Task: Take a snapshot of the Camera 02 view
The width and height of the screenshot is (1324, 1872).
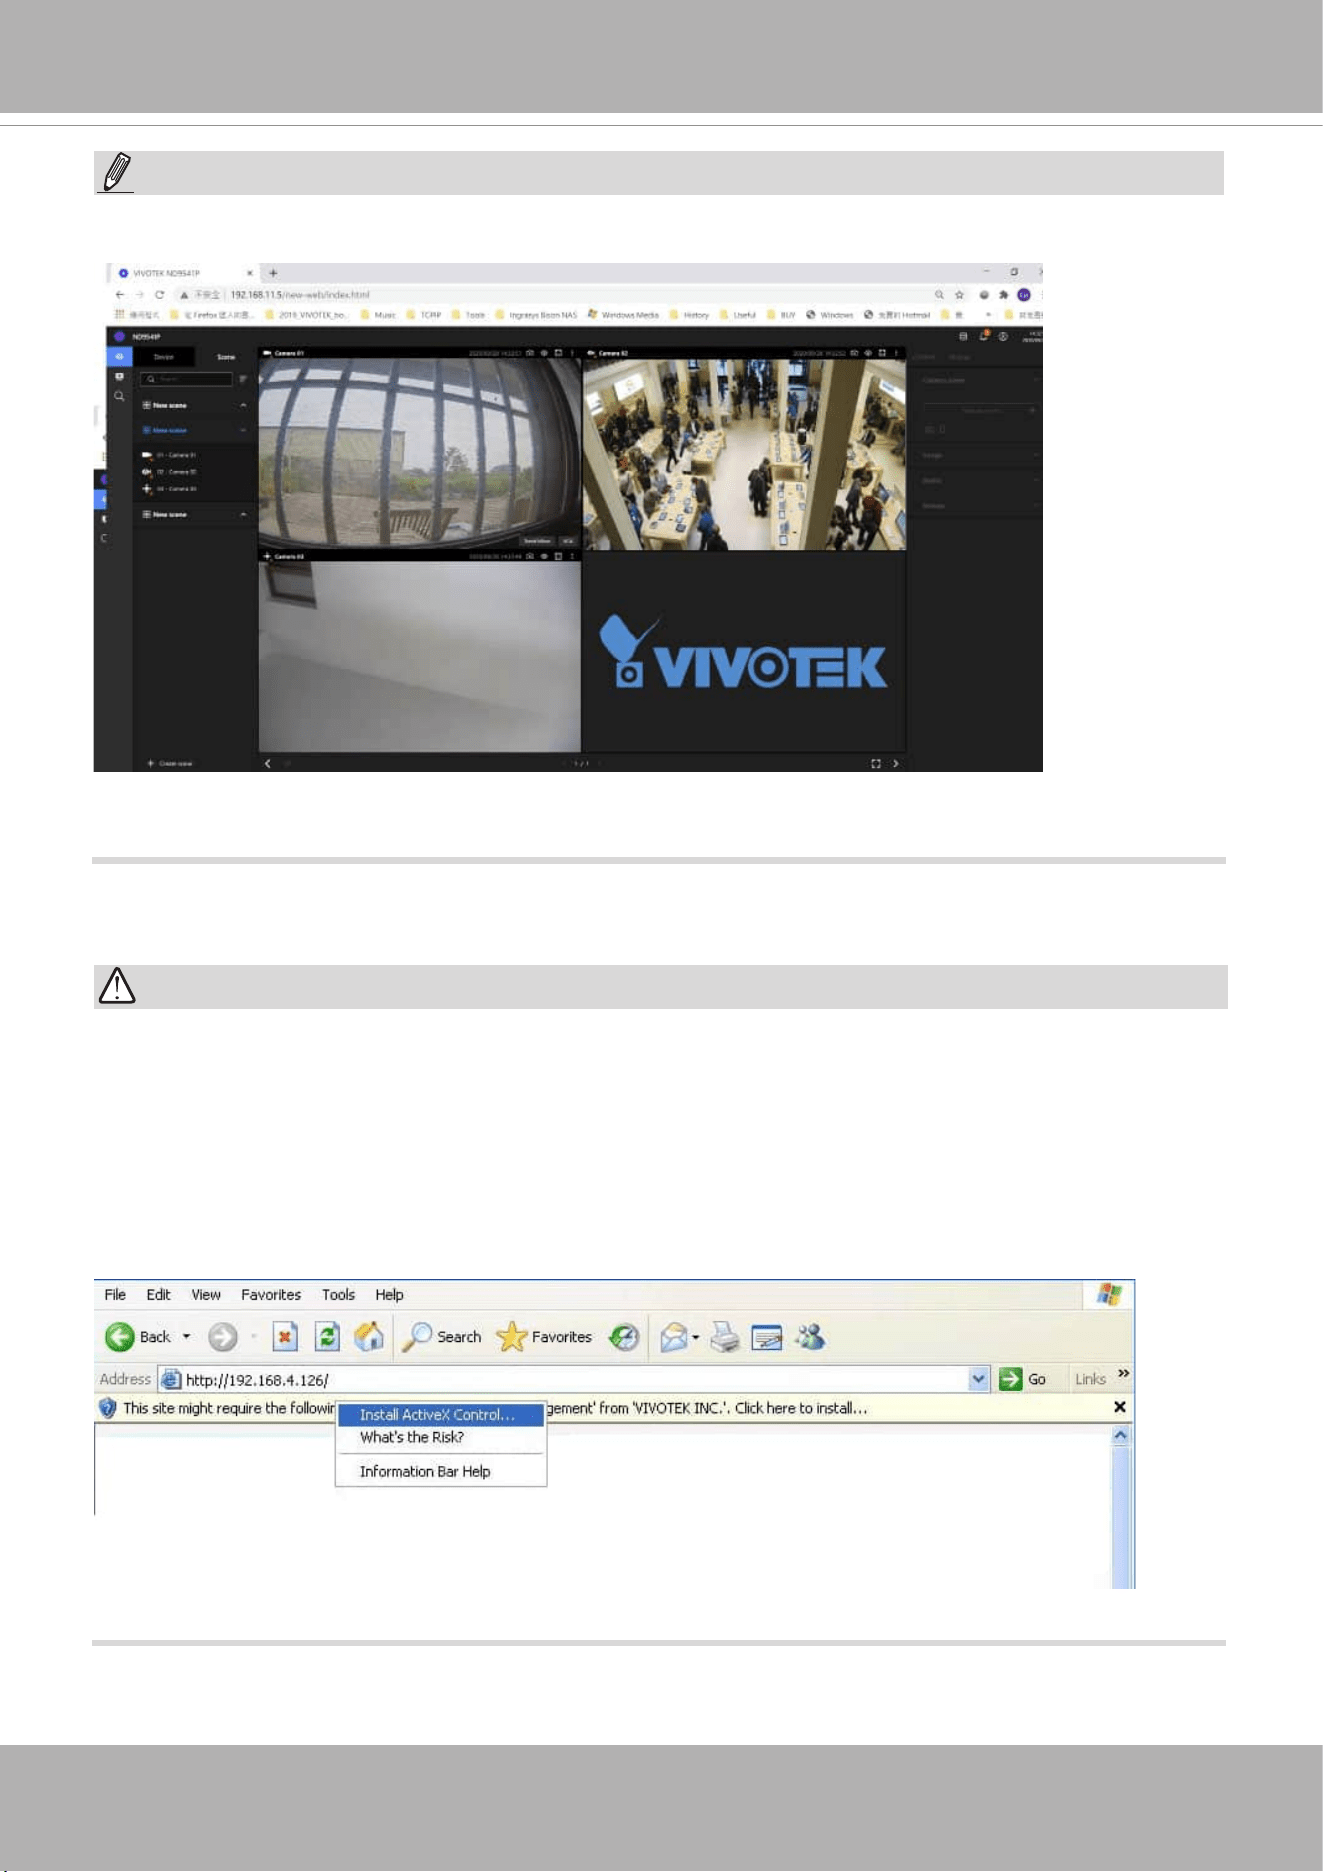Action: click(x=854, y=353)
